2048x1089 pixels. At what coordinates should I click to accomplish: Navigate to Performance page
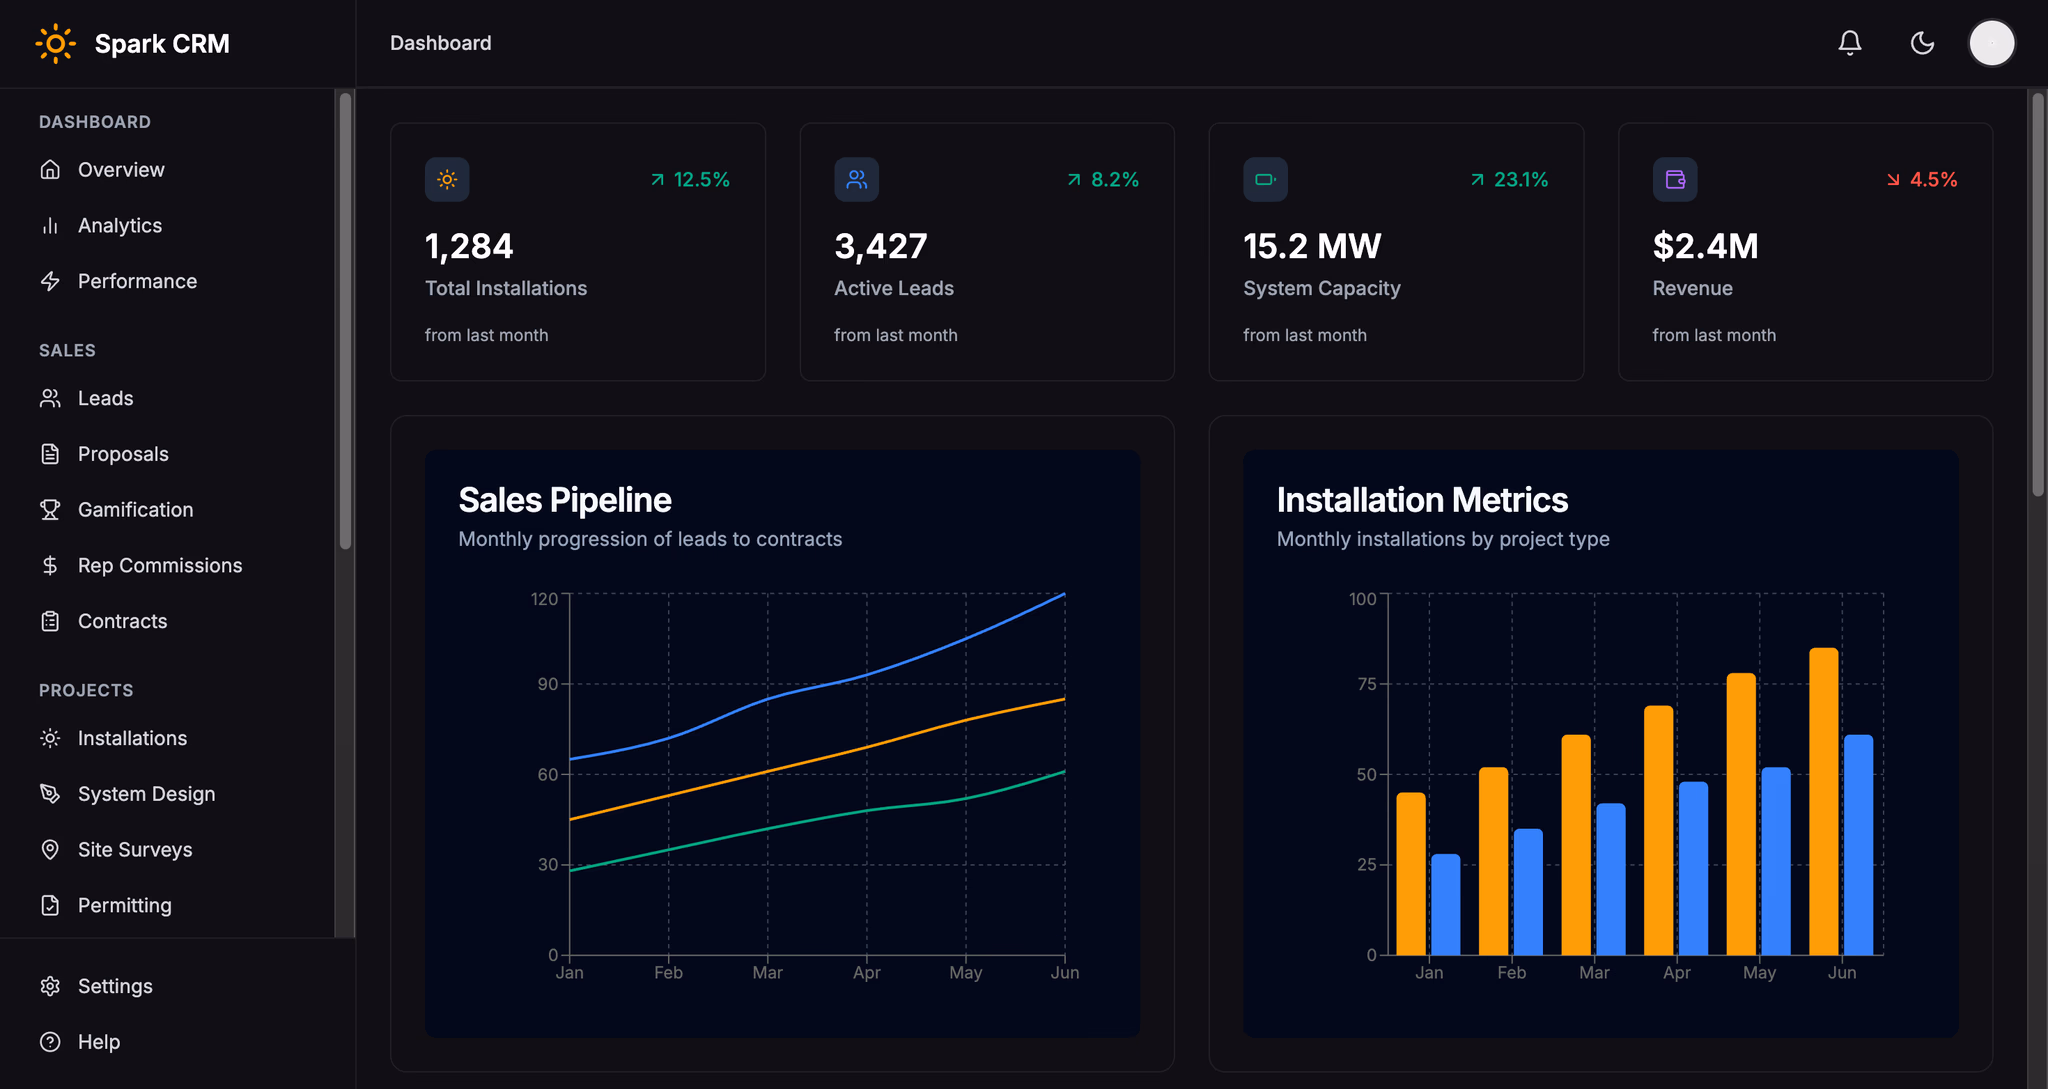click(x=137, y=282)
